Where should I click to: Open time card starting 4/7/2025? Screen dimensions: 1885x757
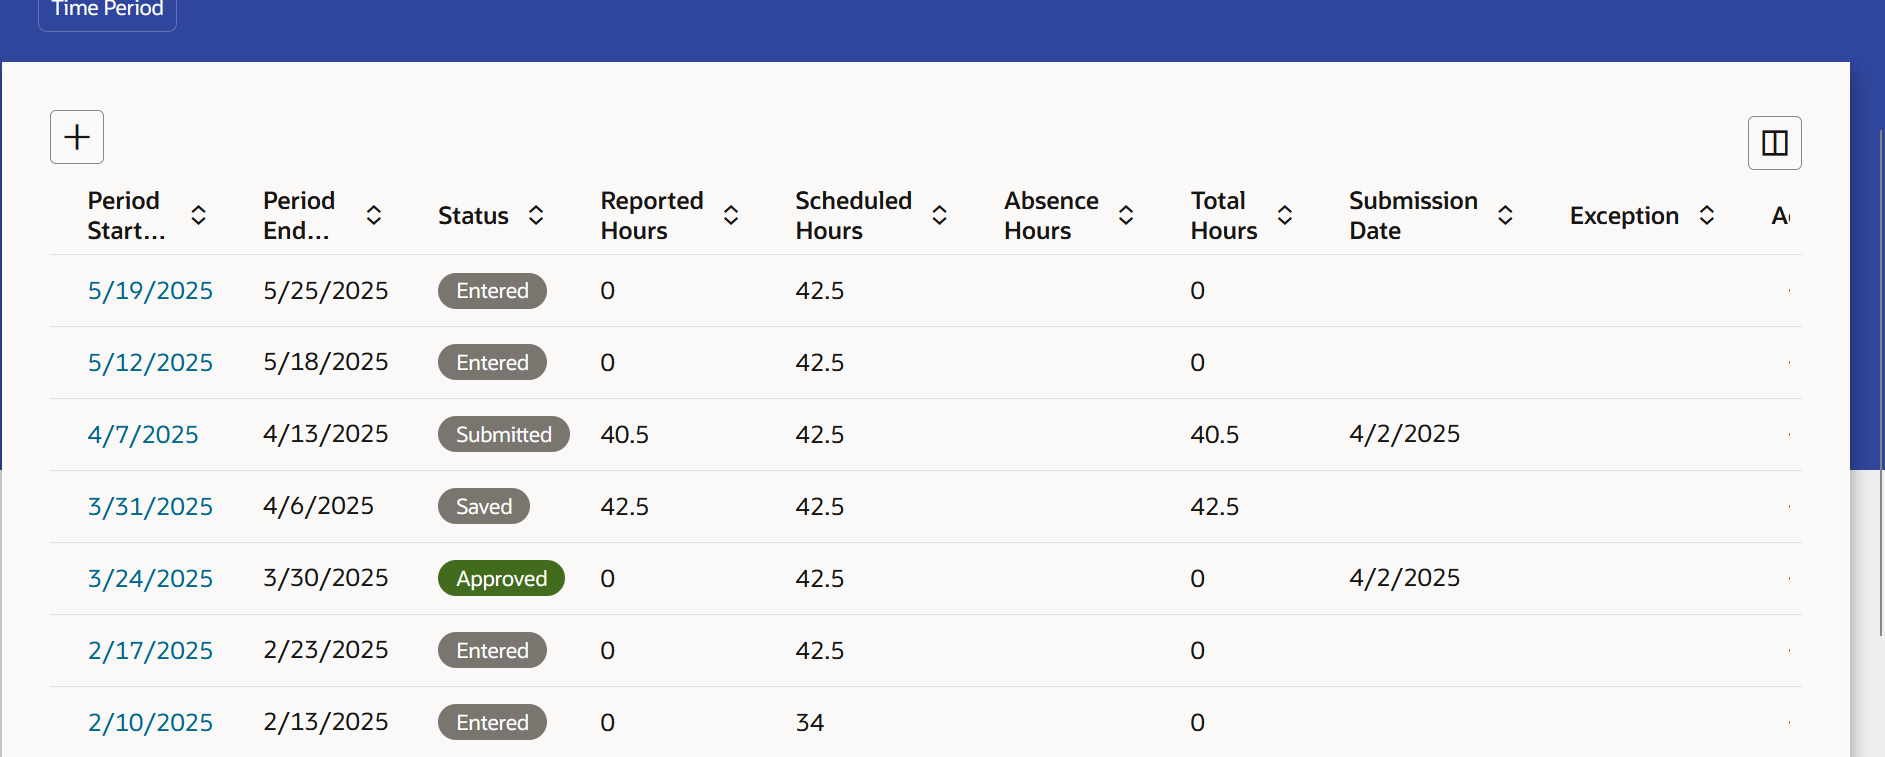pyautogui.click(x=143, y=435)
